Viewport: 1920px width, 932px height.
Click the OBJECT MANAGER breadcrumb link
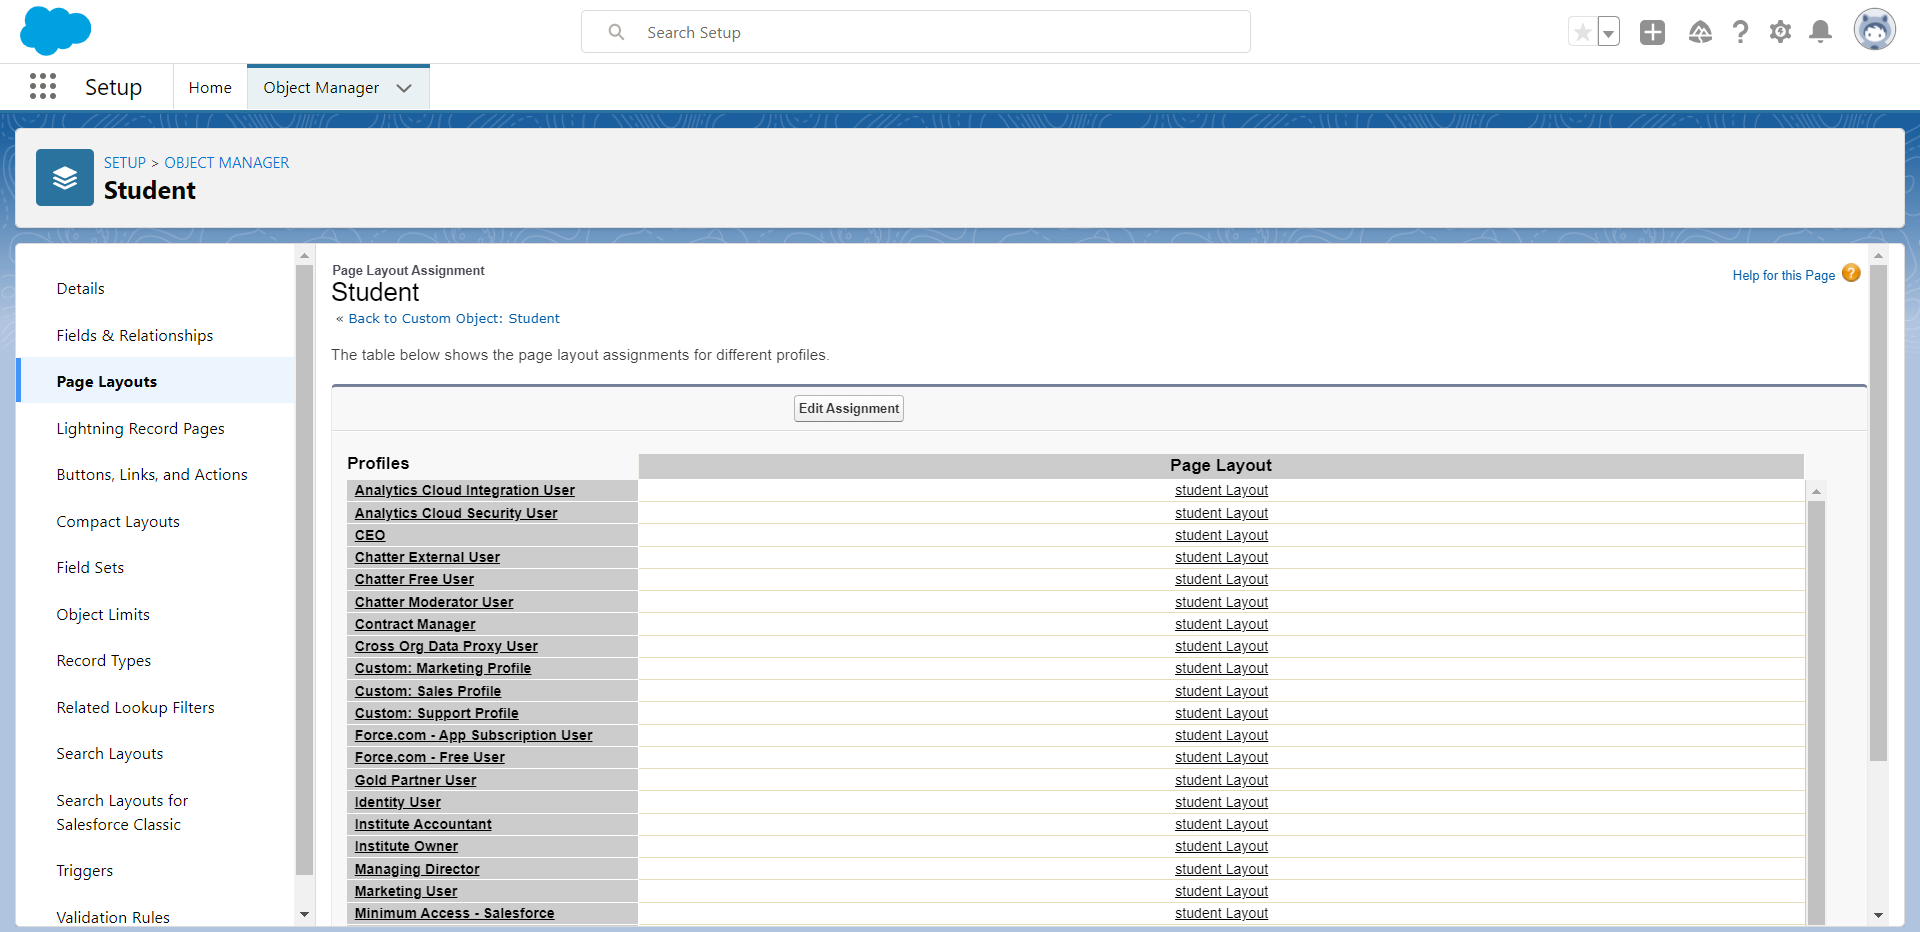227,162
